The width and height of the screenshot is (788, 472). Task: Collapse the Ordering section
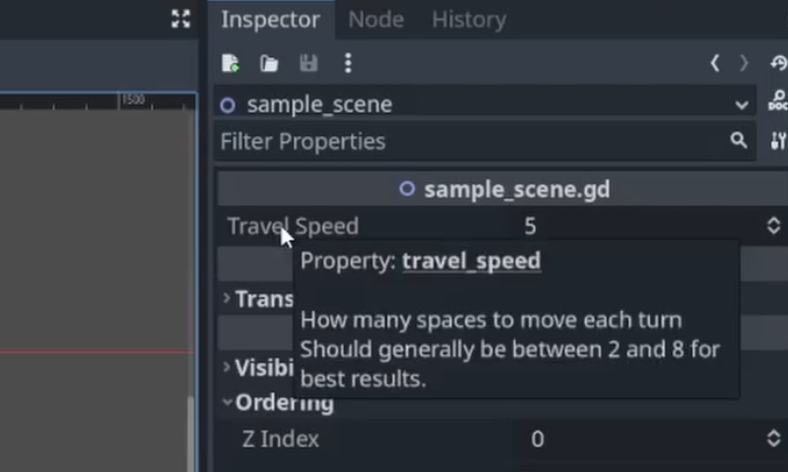tap(279, 403)
